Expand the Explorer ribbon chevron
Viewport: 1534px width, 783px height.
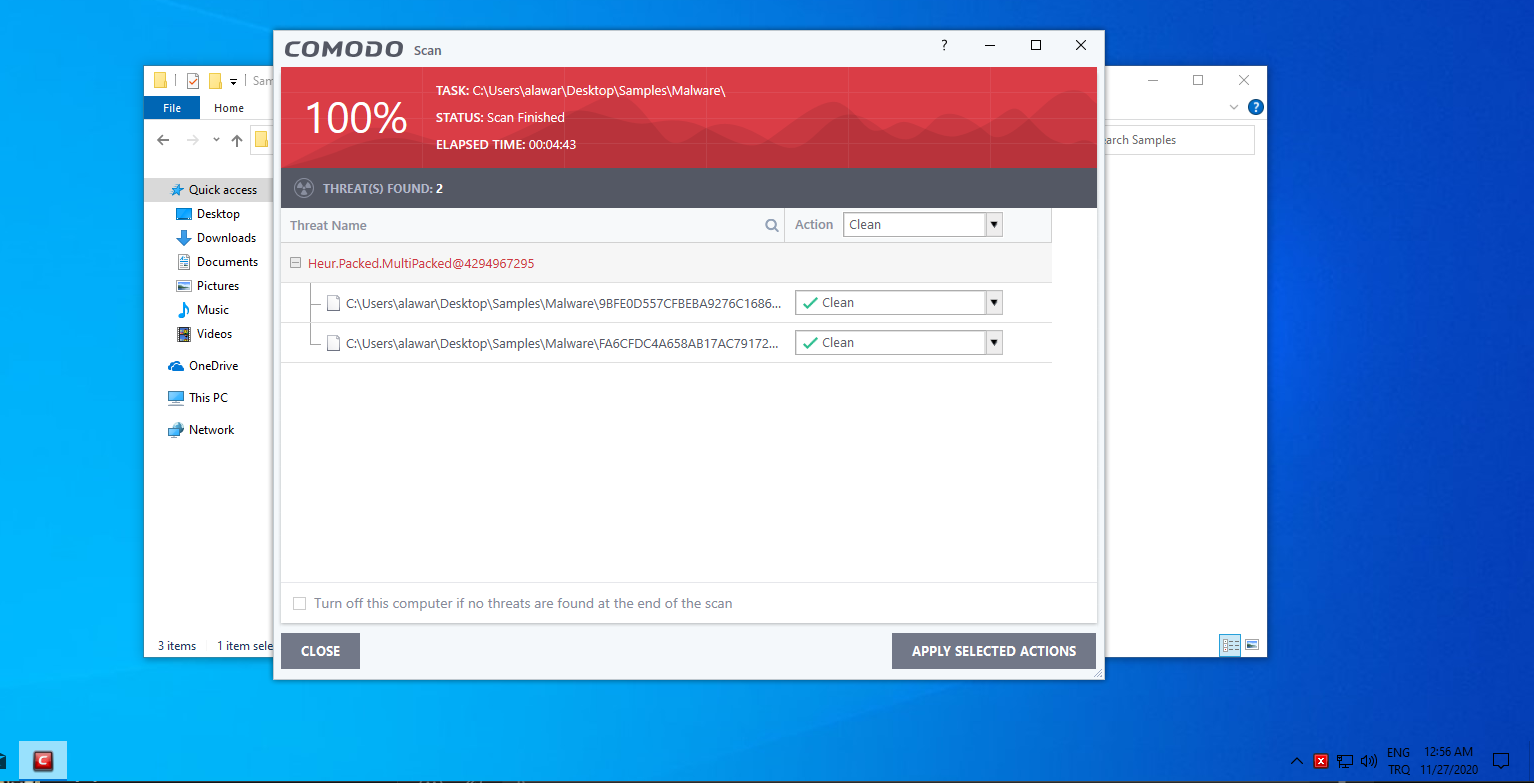pos(1234,107)
